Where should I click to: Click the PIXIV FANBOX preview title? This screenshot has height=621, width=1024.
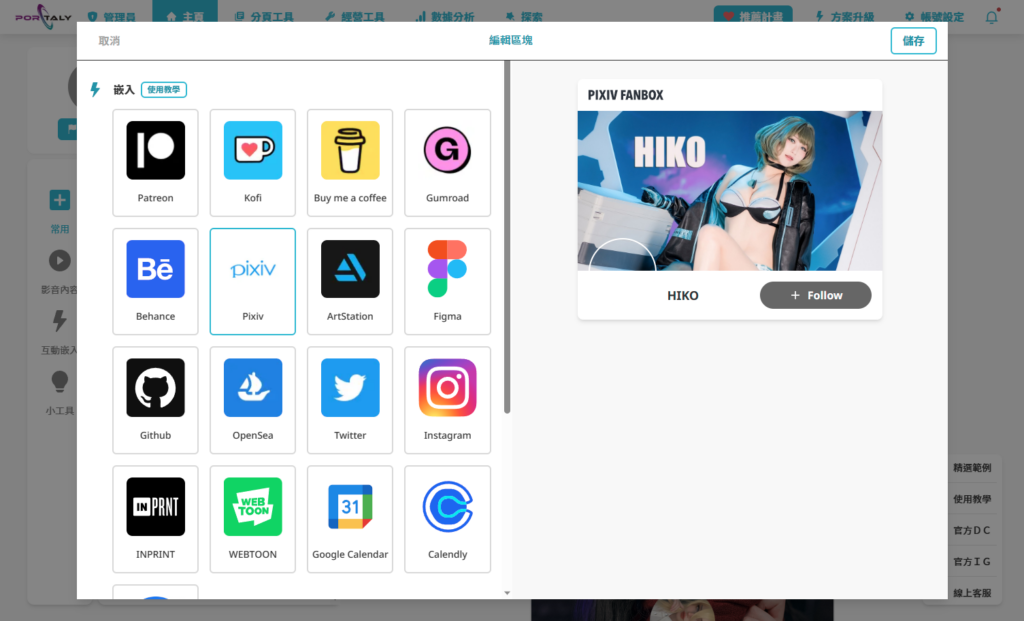pyautogui.click(x=625, y=95)
